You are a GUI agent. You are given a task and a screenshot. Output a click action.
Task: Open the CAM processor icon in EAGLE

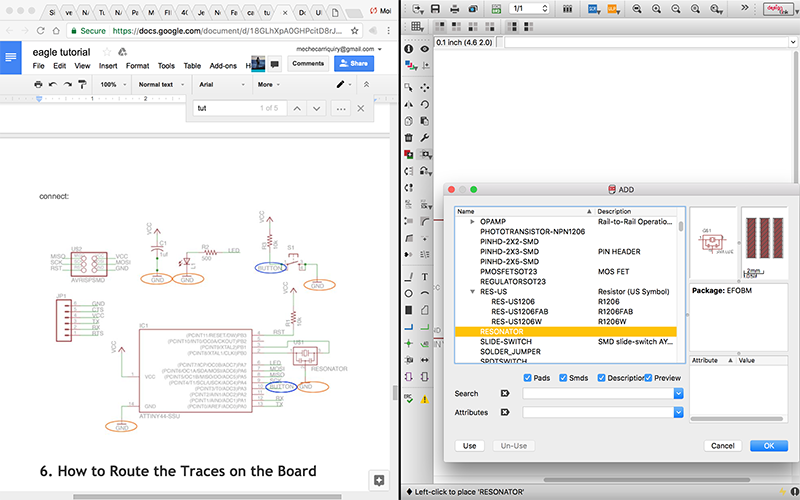473,9
